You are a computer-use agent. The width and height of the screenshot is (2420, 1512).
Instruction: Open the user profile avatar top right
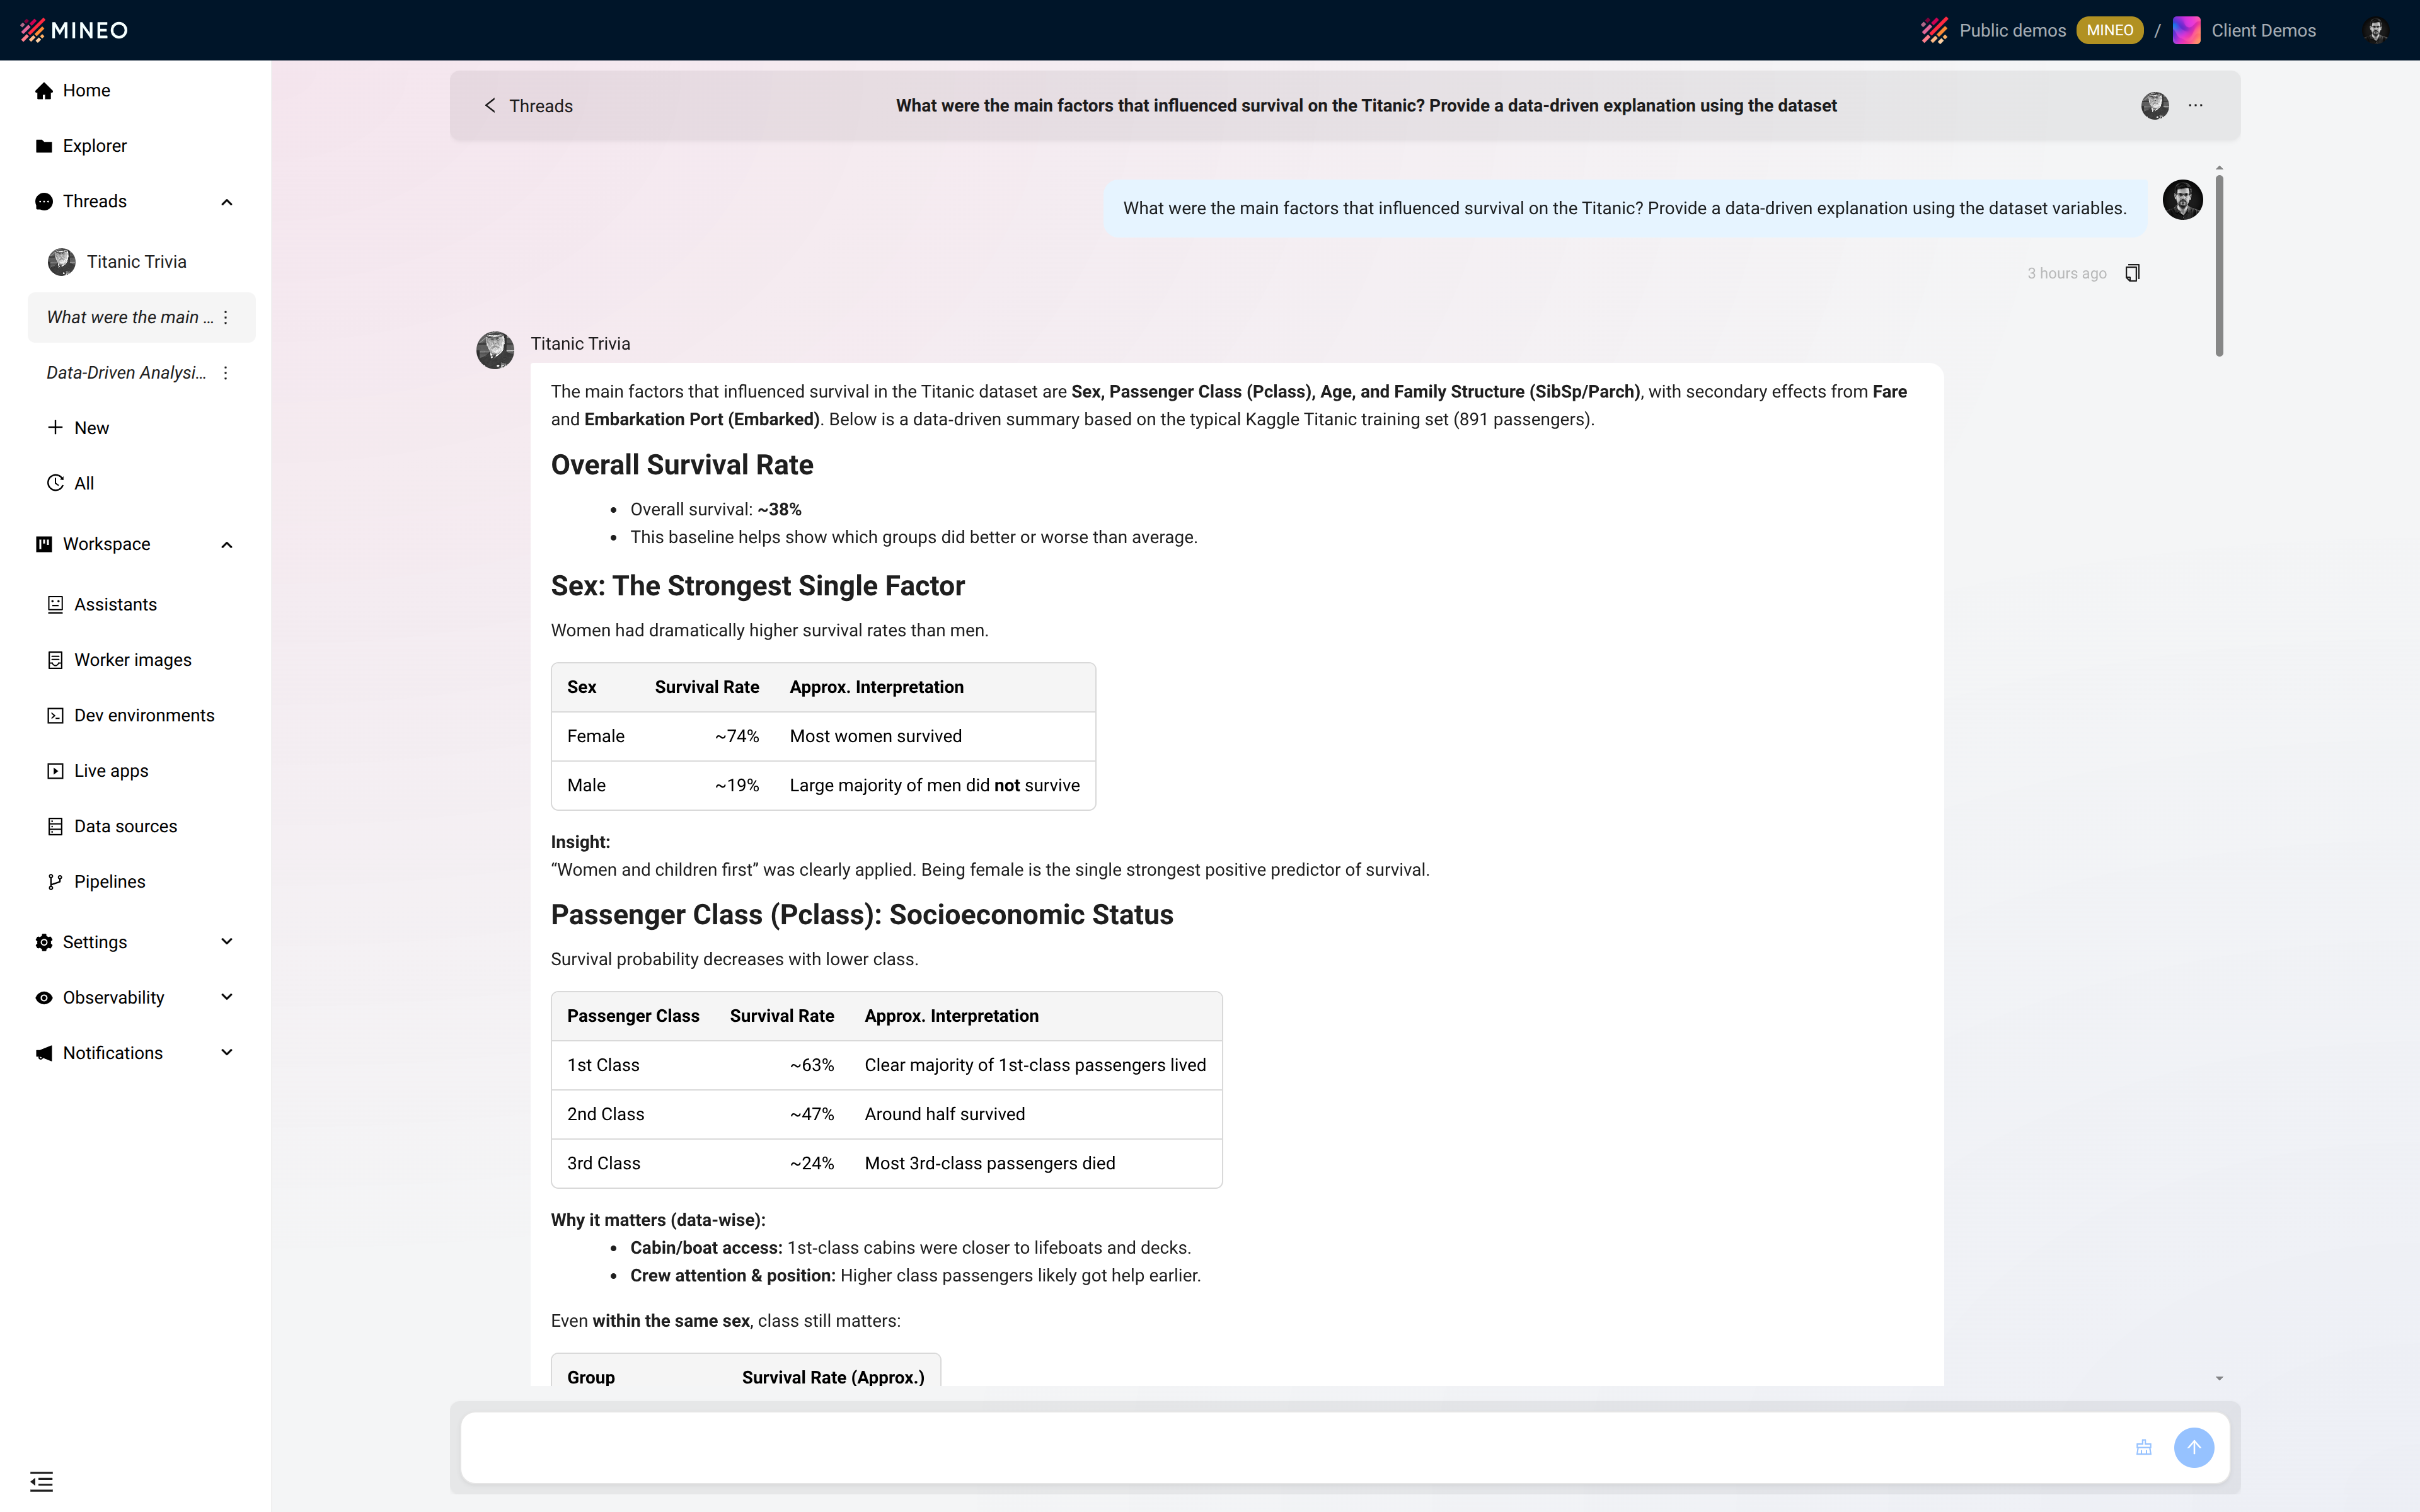(x=2376, y=30)
